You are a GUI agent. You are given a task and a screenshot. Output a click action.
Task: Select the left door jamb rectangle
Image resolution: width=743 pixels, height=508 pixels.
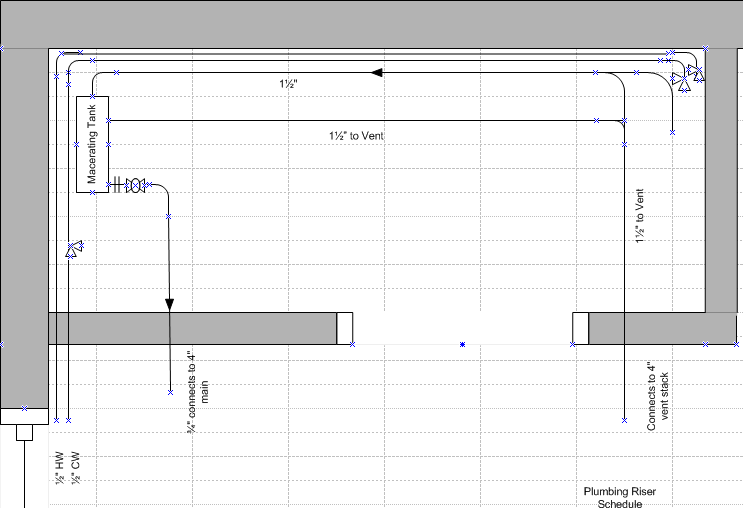(x=344, y=328)
